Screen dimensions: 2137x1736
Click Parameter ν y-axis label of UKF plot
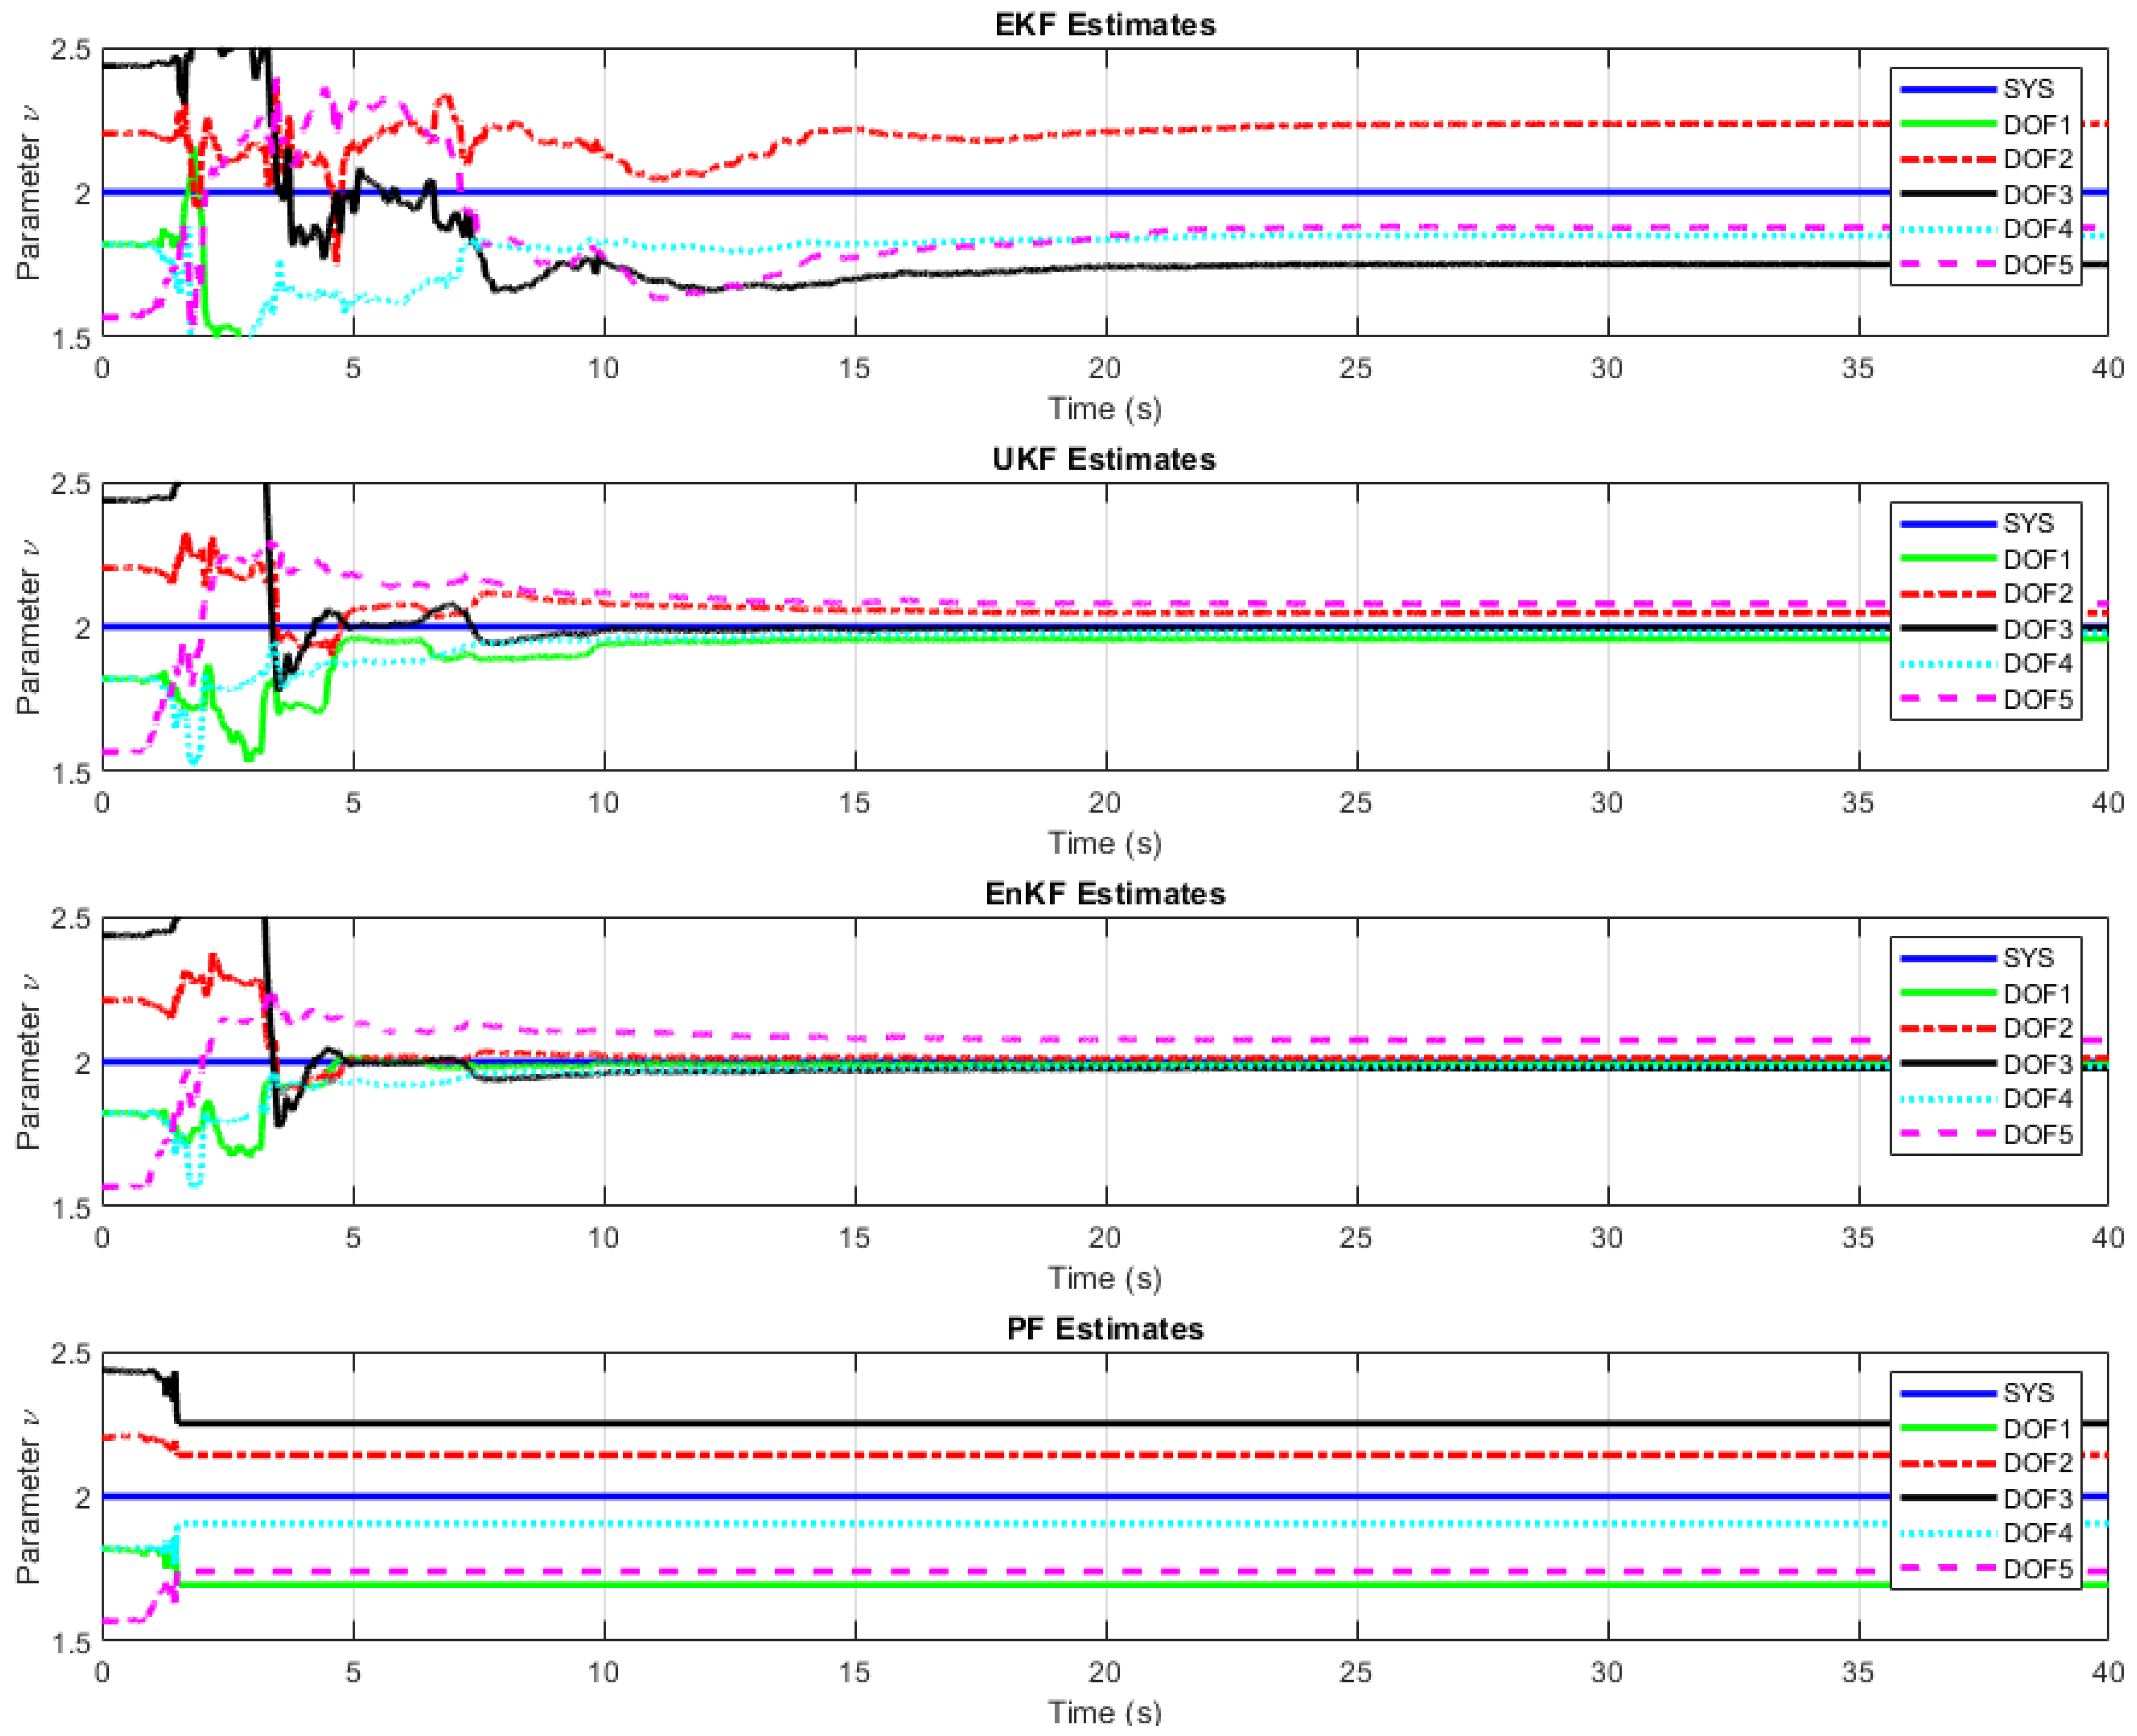pyautogui.click(x=28, y=627)
